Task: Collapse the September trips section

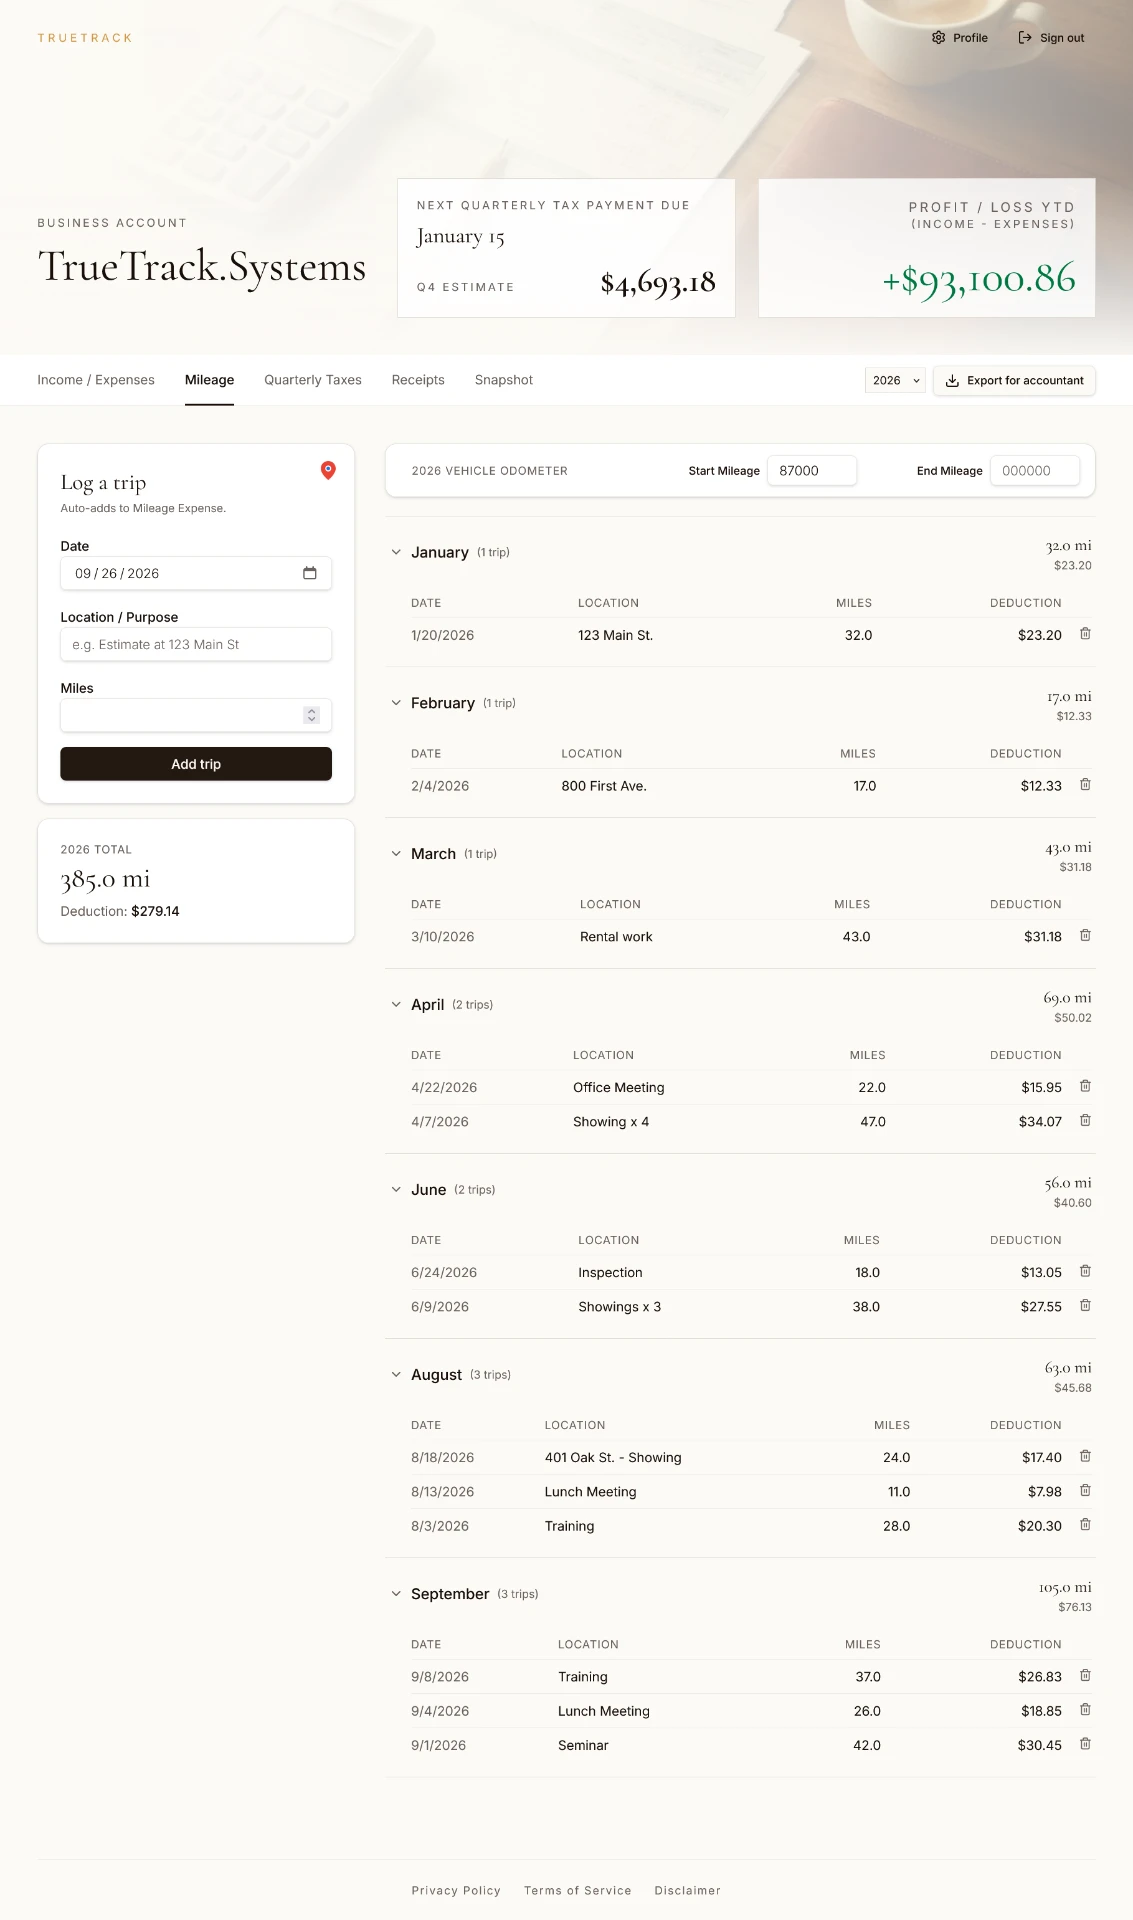Action: coord(396,1594)
